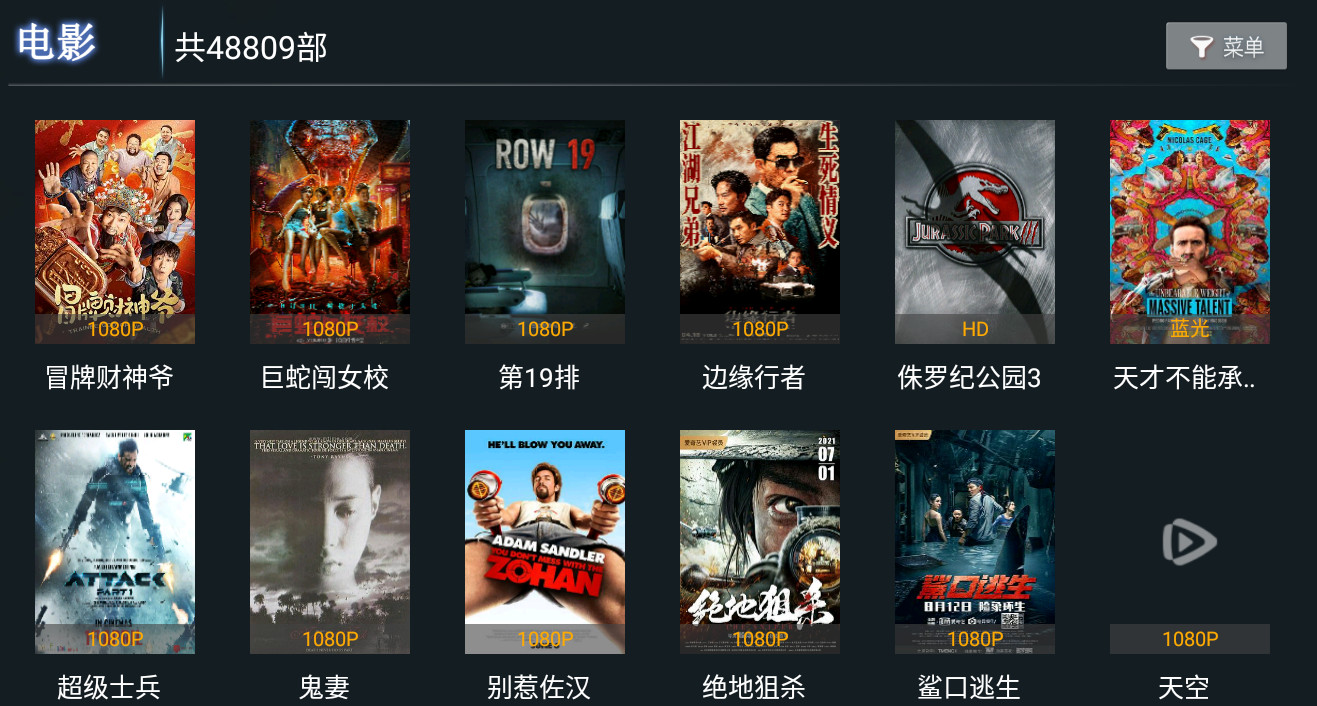Open the 鲨口逃生 movie poster
Image resolution: width=1317 pixels, height=706 pixels.
pos(975,542)
